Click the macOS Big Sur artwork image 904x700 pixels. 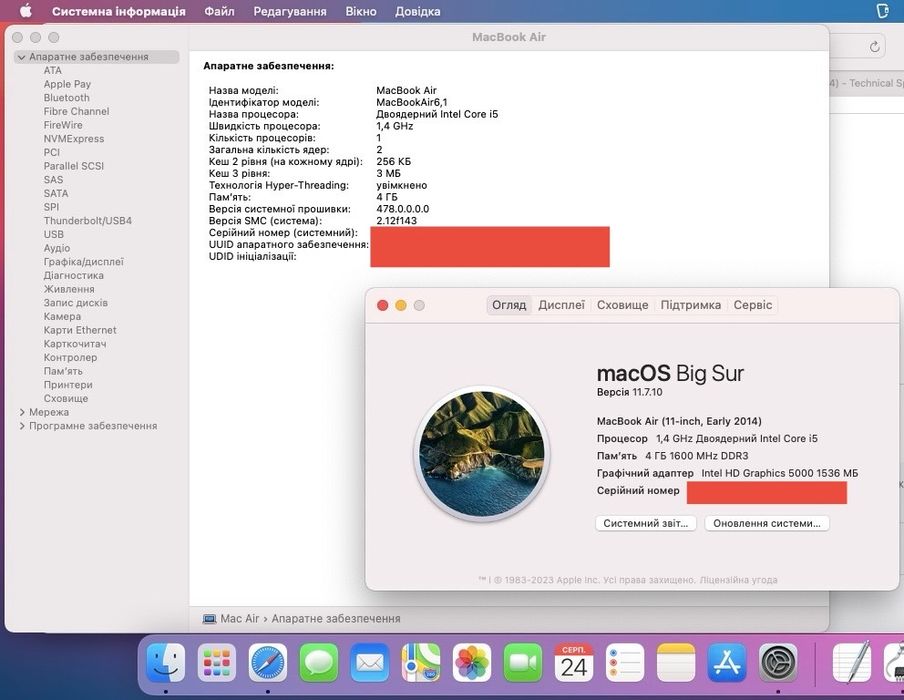(481, 454)
